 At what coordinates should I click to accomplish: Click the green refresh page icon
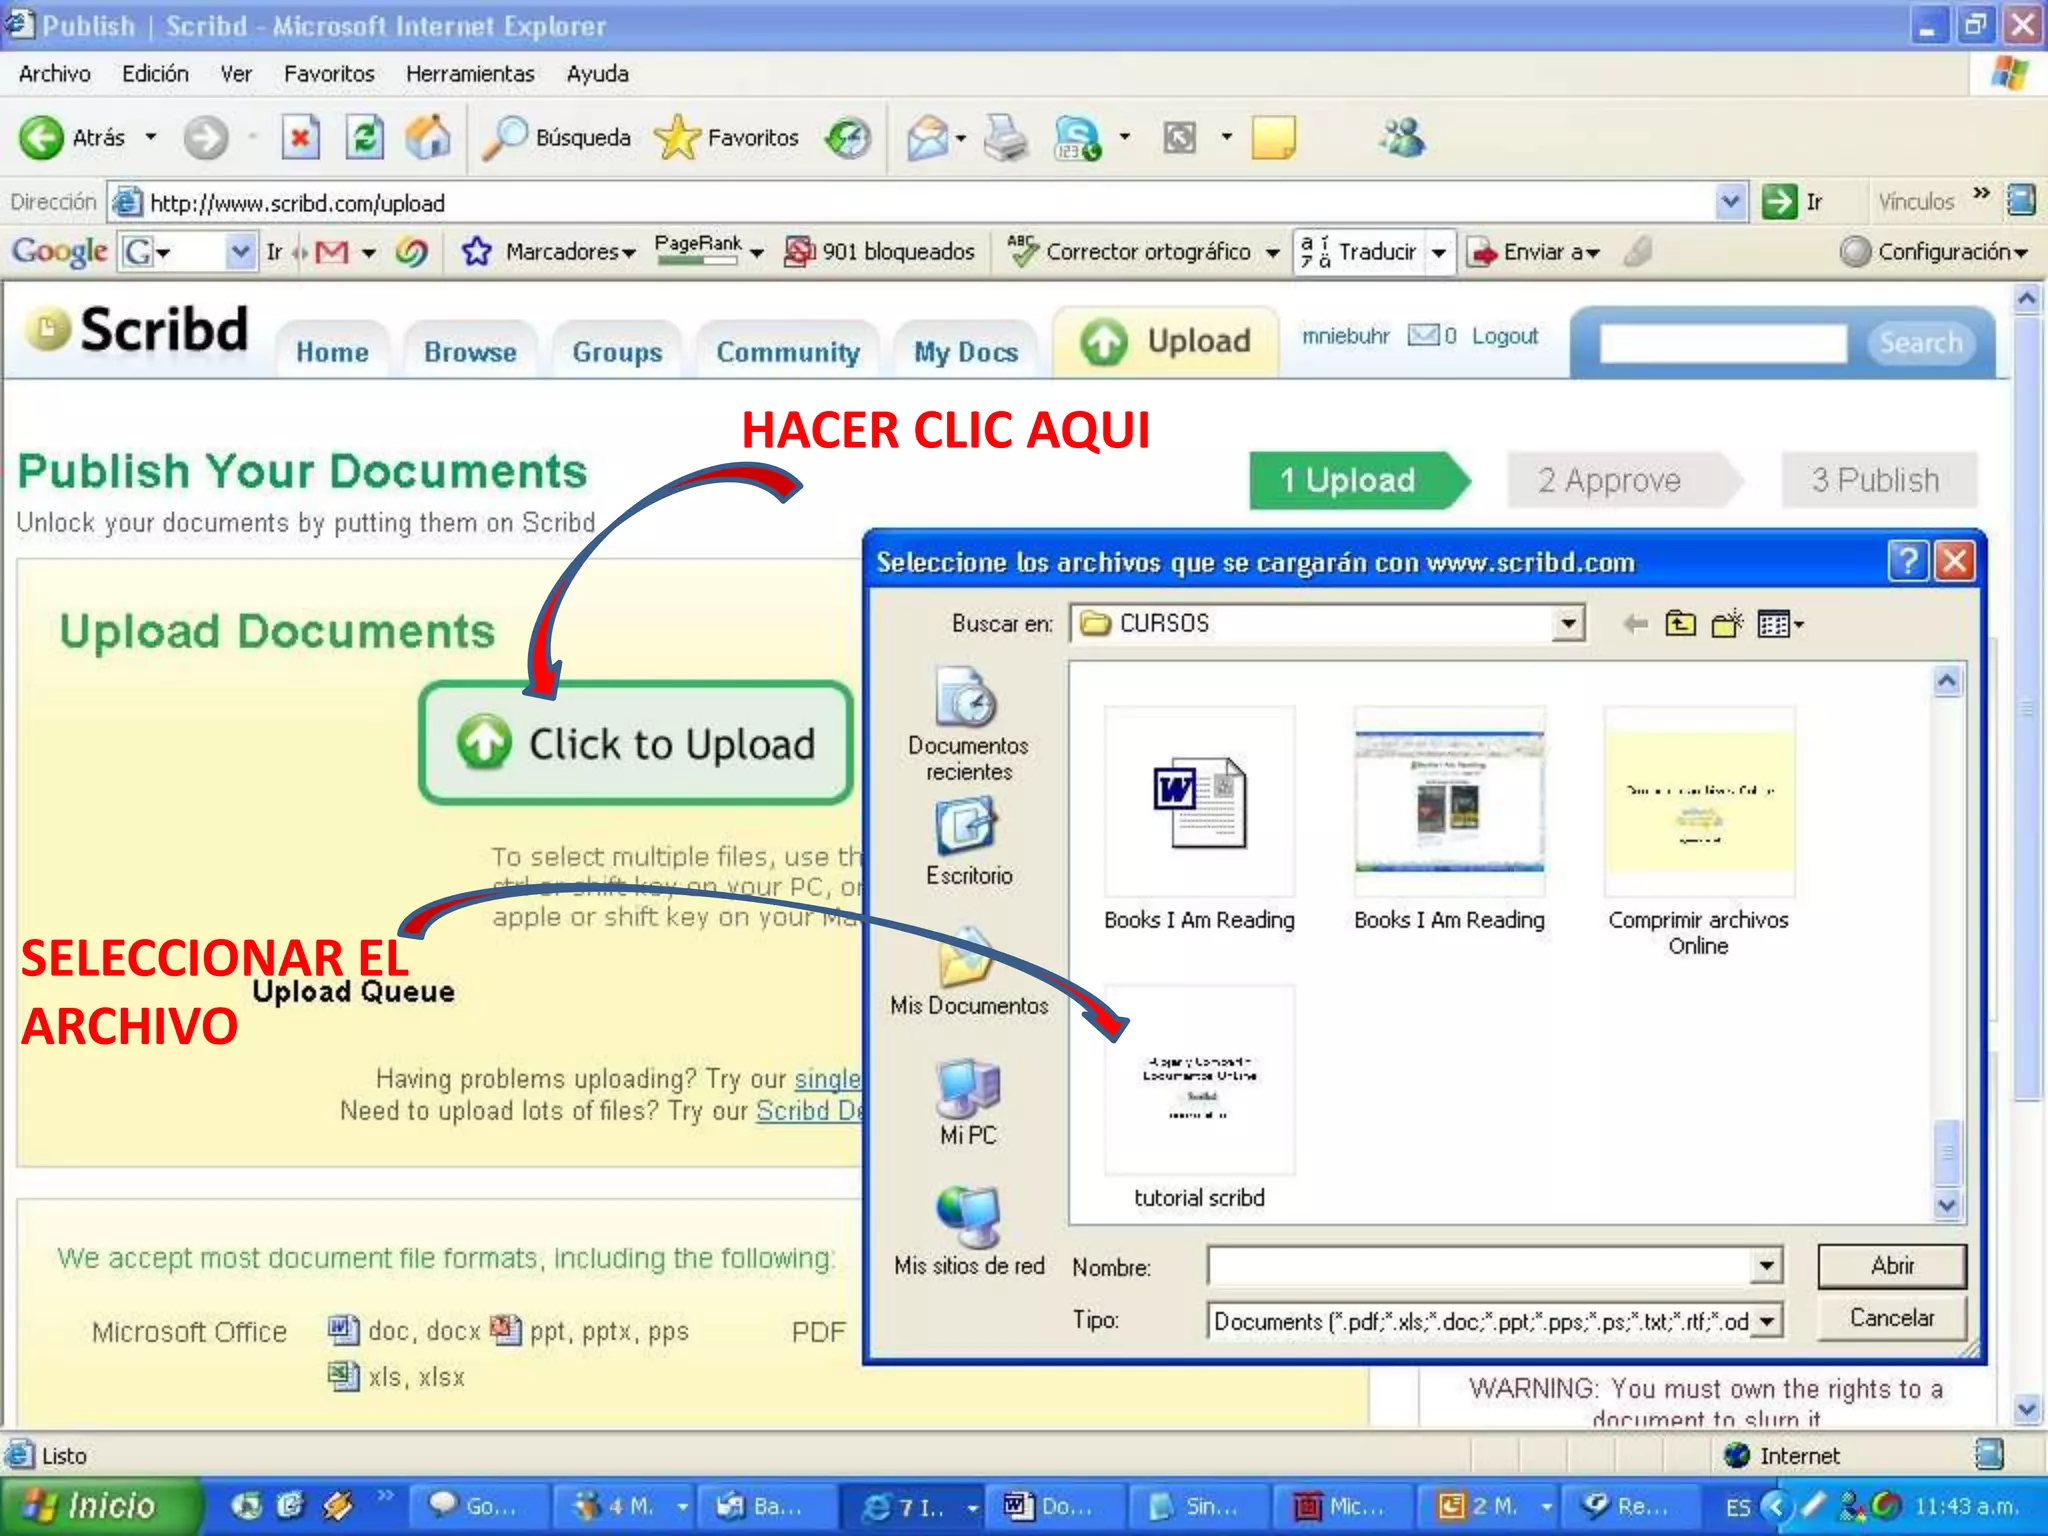click(364, 138)
